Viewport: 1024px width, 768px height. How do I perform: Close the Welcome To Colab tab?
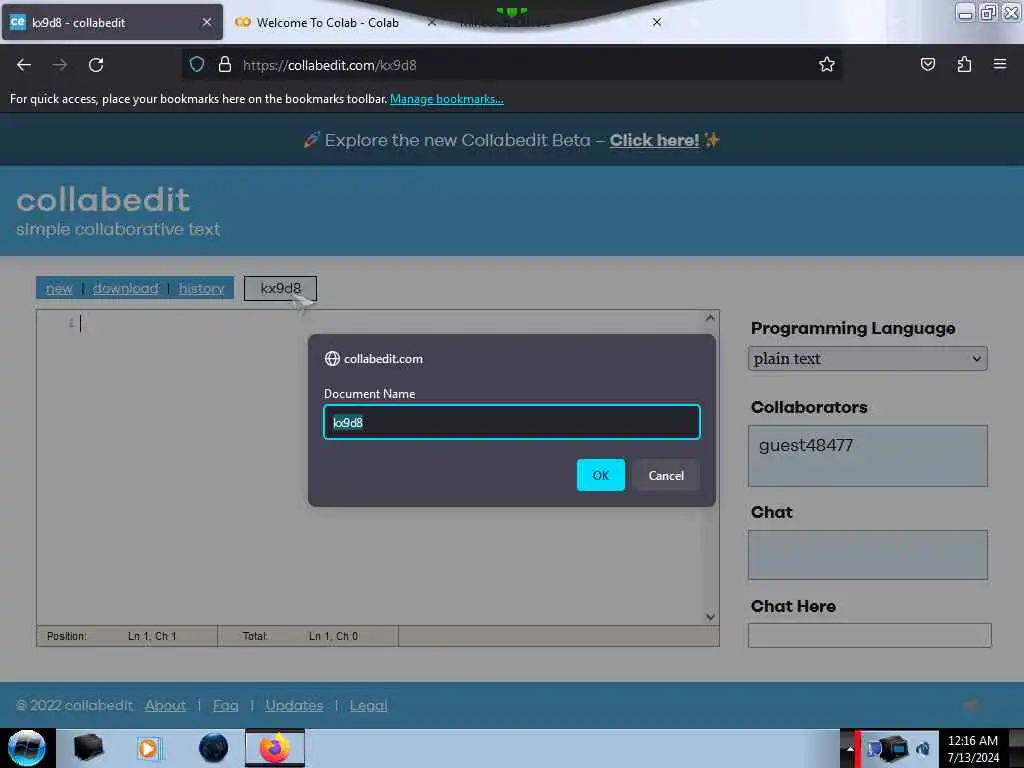point(432,22)
